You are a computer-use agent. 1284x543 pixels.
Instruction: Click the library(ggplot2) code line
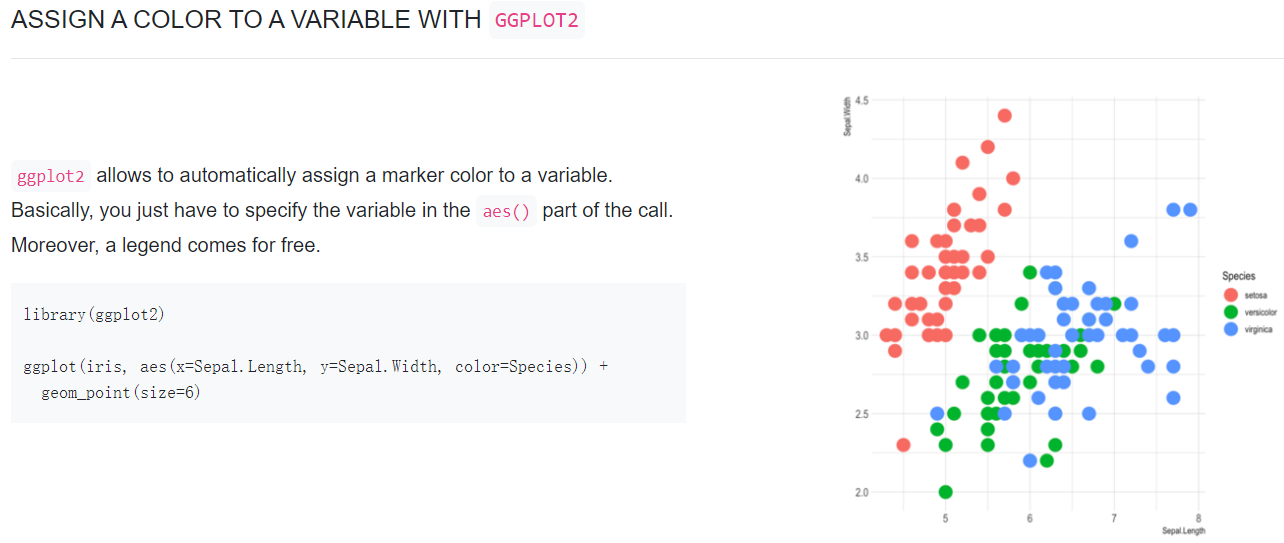[x=93, y=314]
